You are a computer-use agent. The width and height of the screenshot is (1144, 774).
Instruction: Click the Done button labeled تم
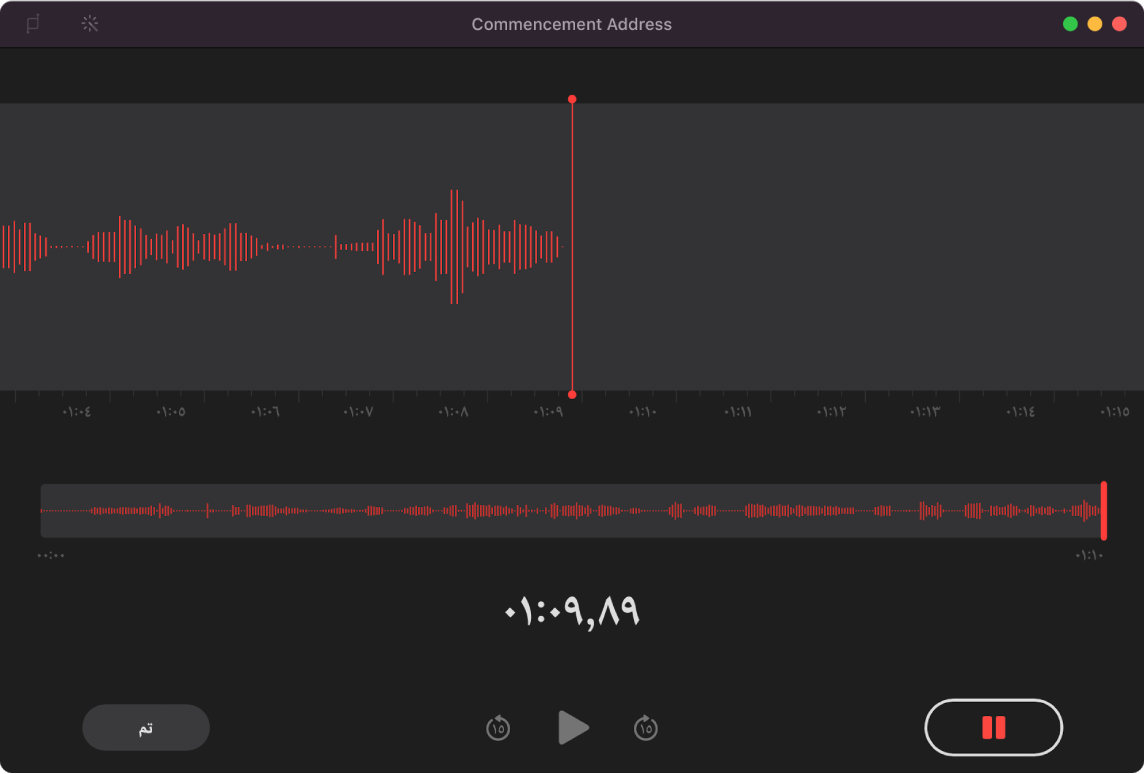146,728
